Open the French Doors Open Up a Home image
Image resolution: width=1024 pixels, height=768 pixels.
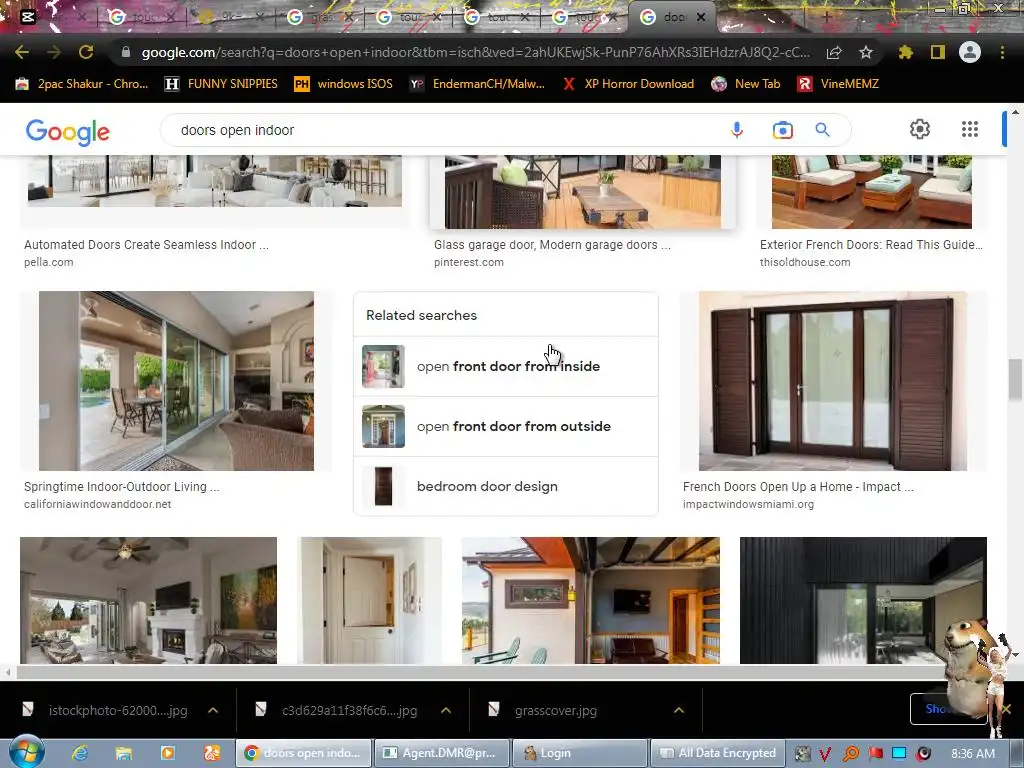pyautogui.click(x=833, y=381)
